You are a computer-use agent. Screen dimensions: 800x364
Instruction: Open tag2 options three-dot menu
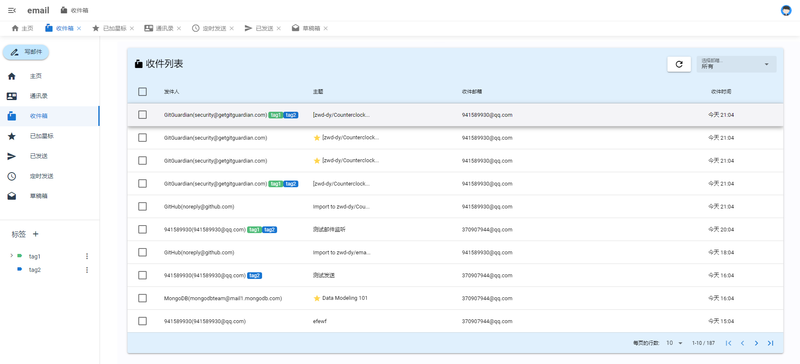[x=87, y=270]
